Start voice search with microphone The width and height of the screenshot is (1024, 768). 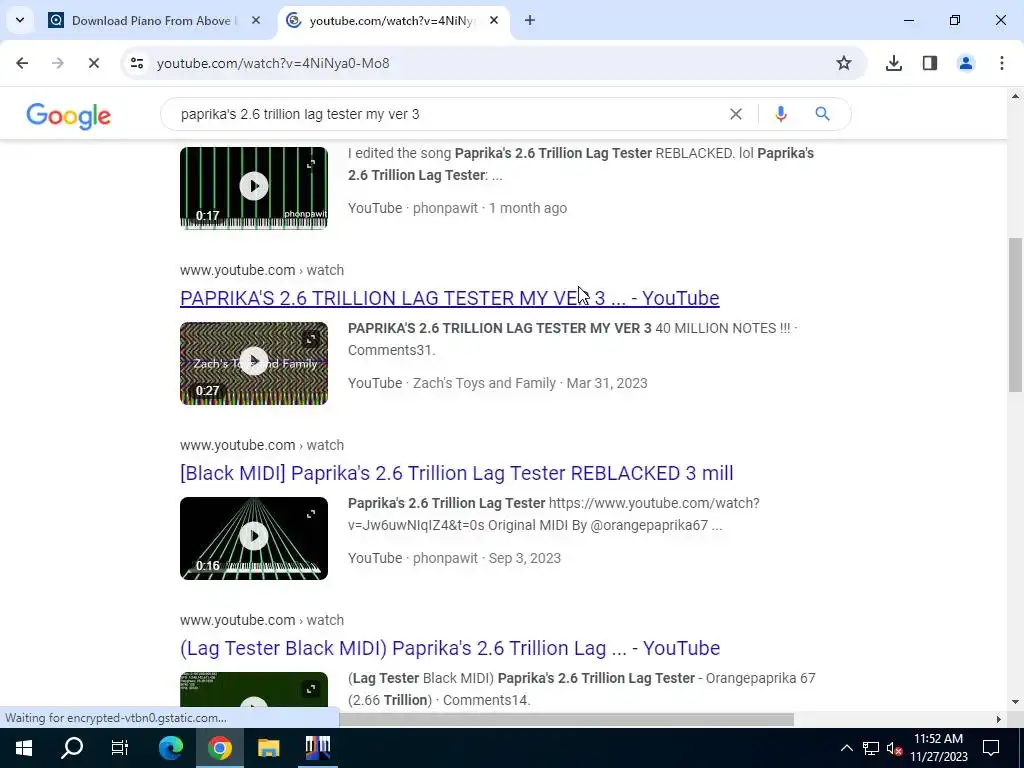(x=780, y=114)
